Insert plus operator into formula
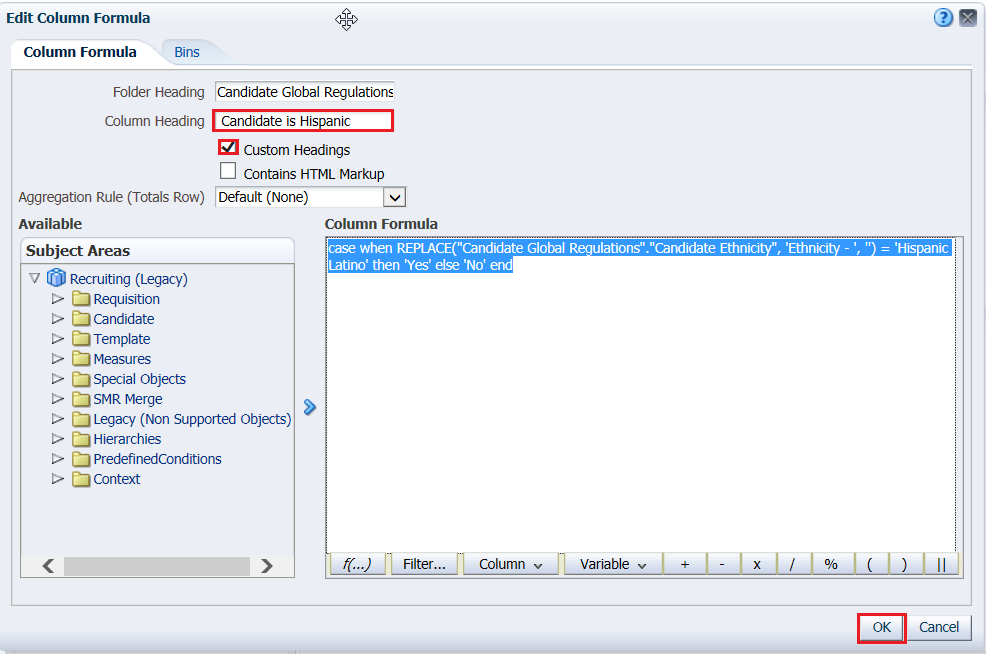 (685, 564)
